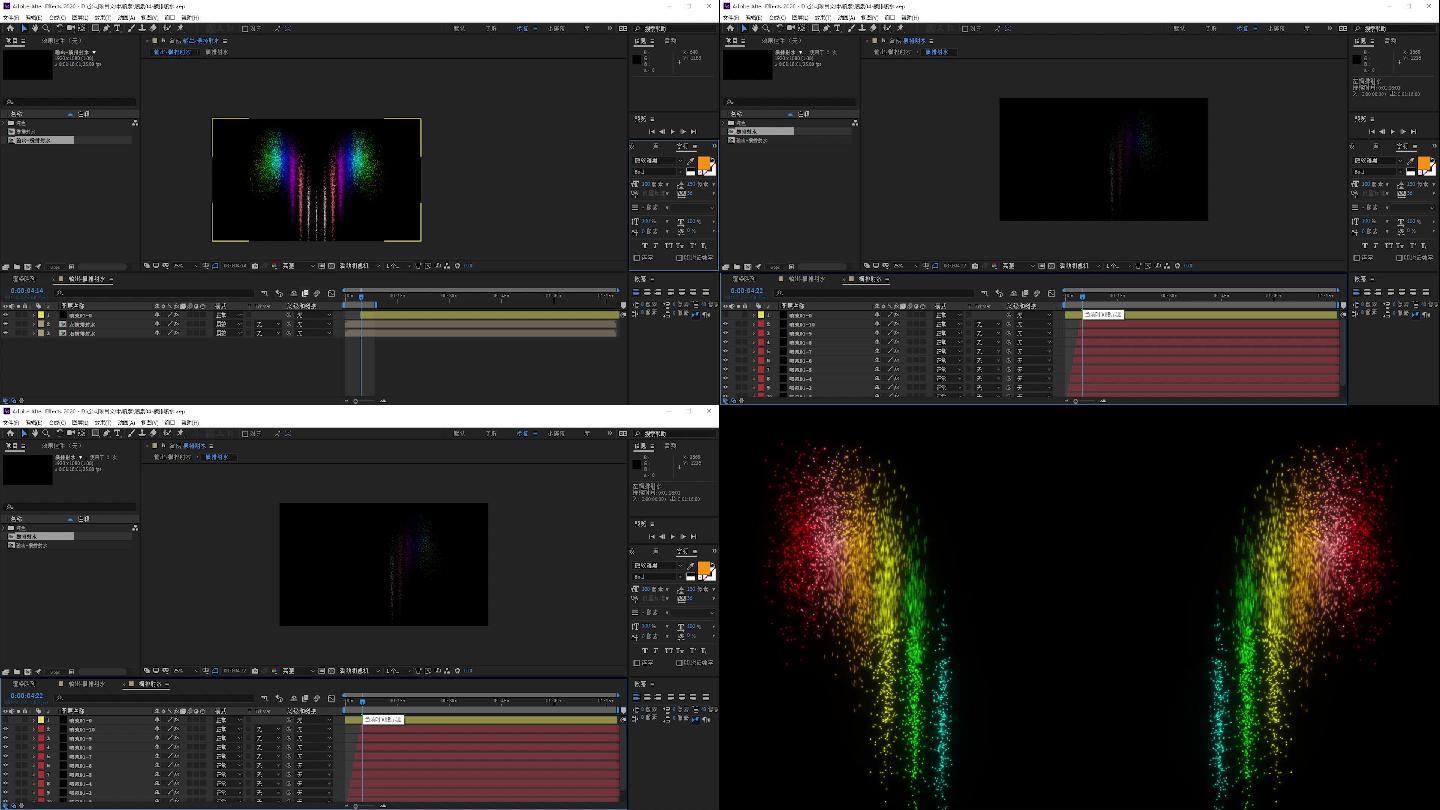Image resolution: width=1440 pixels, height=810 pixels.
Task: Toggle eye of layer 2 in top-right timeline
Action: coord(725,324)
